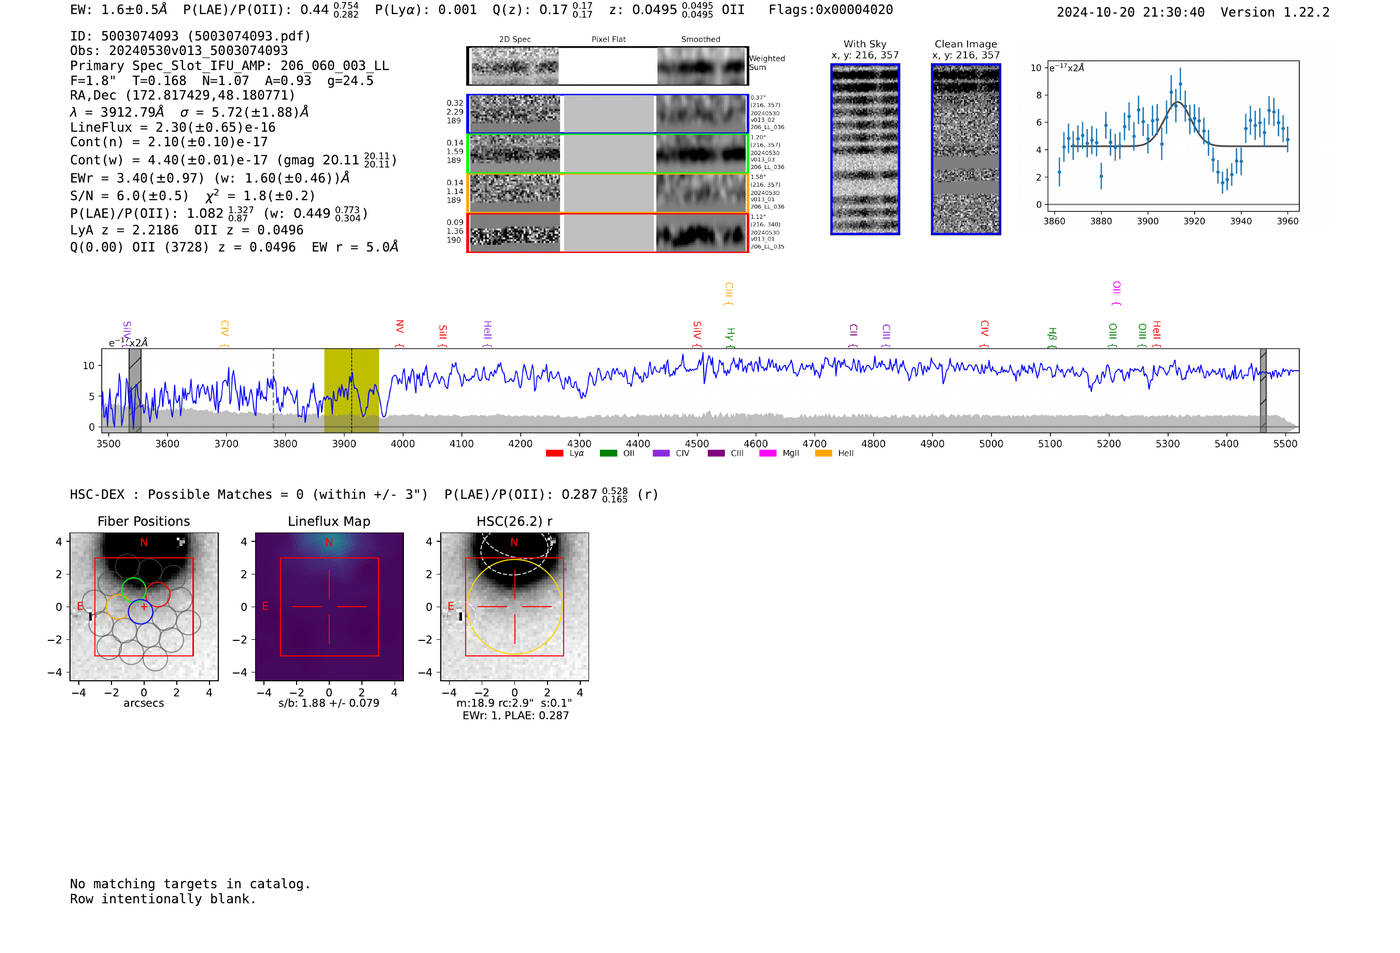Click the Hβ line marker above the spectrum
The image size is (1400, 953).
pyautogui.click(x=1052, y=336)
